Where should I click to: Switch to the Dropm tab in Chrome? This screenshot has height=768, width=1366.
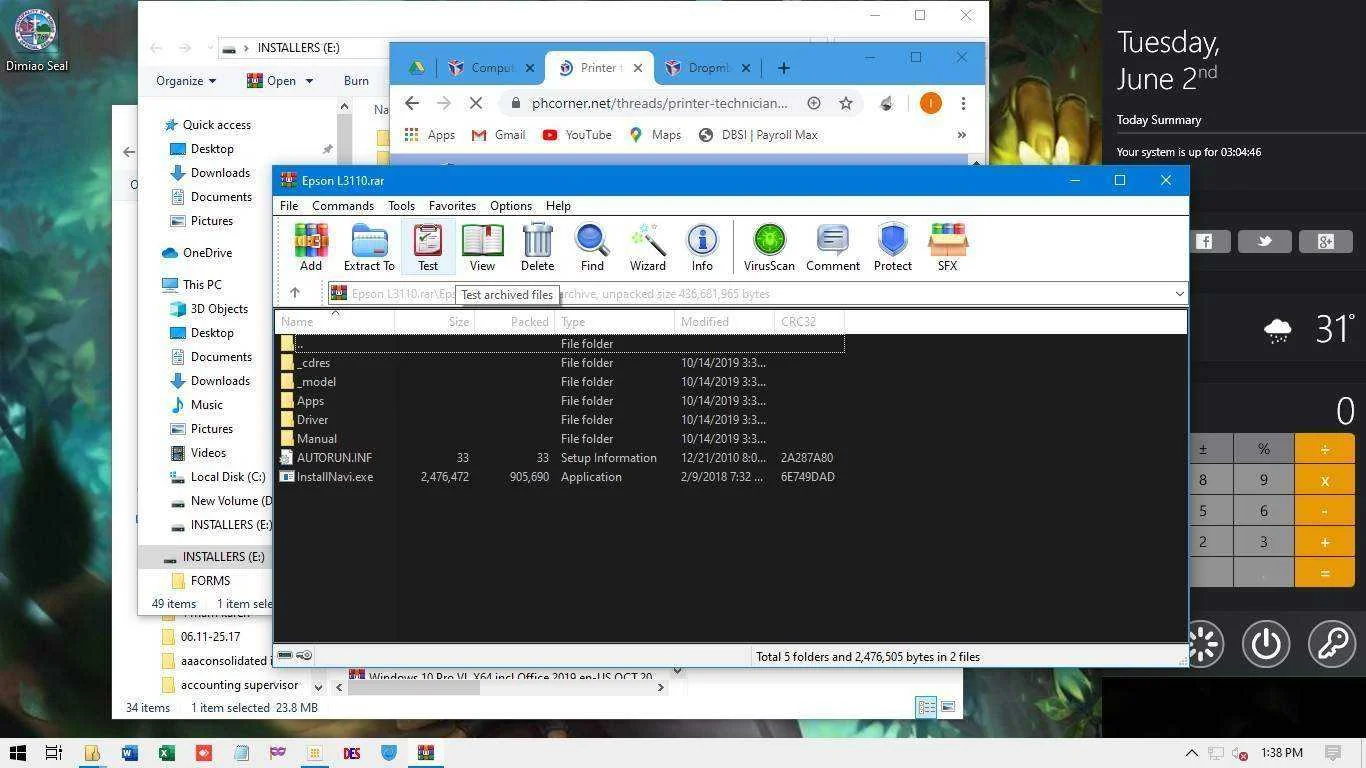tap(707, 68)
